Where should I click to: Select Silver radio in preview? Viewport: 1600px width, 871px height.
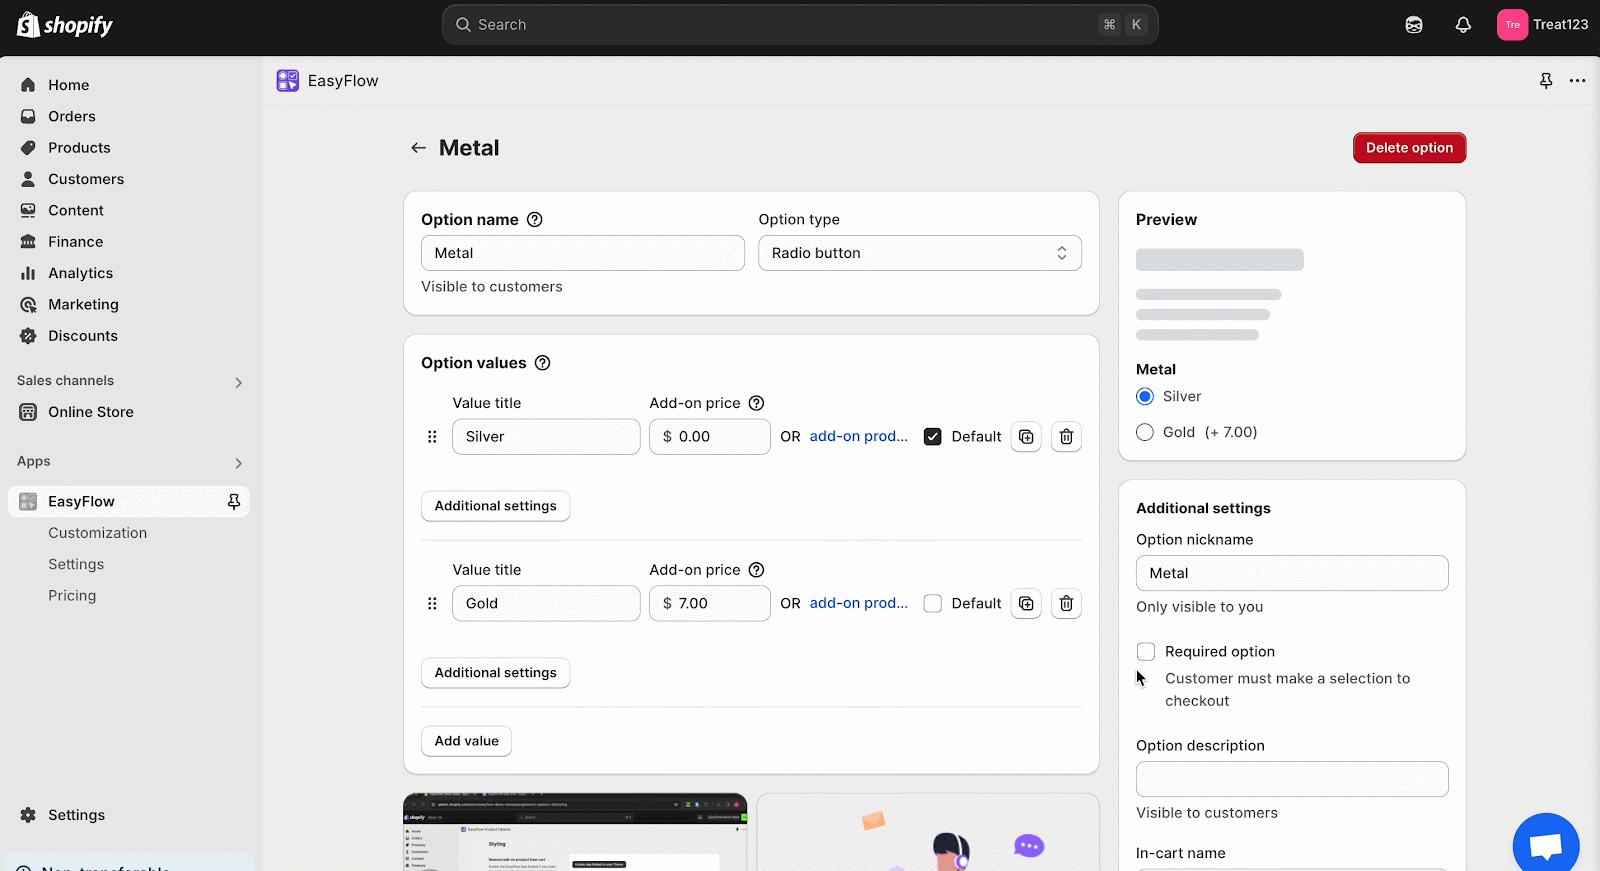click(1145, 397)
